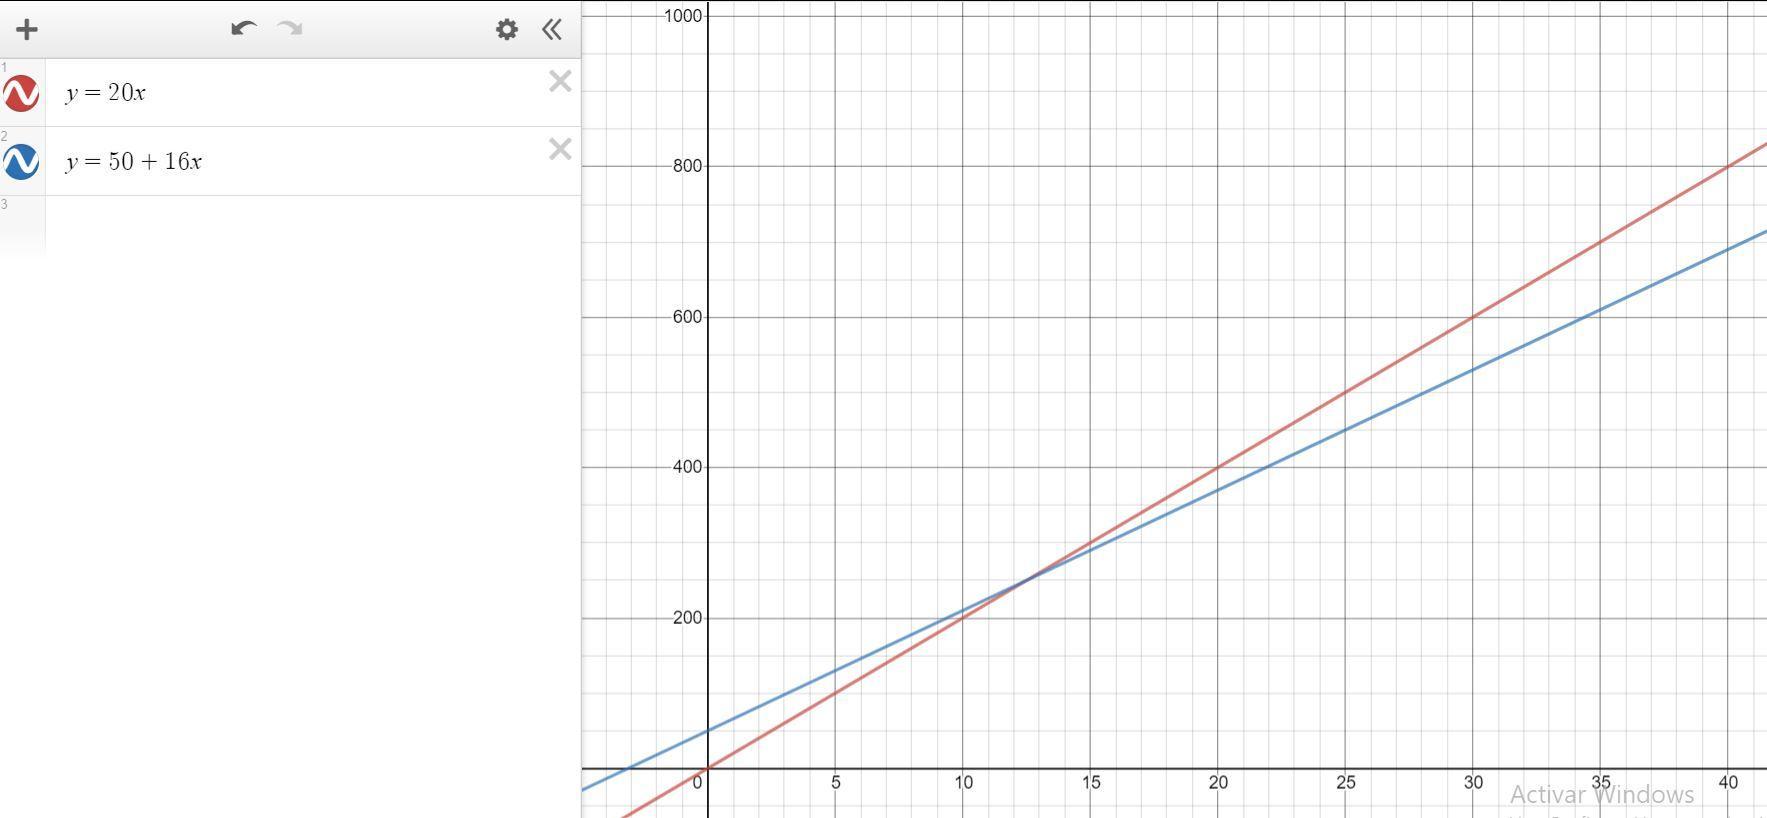The width and height of the screenshot is (1767, 818).
Task: Undo the last action
Action: click(x=243, y=29)
